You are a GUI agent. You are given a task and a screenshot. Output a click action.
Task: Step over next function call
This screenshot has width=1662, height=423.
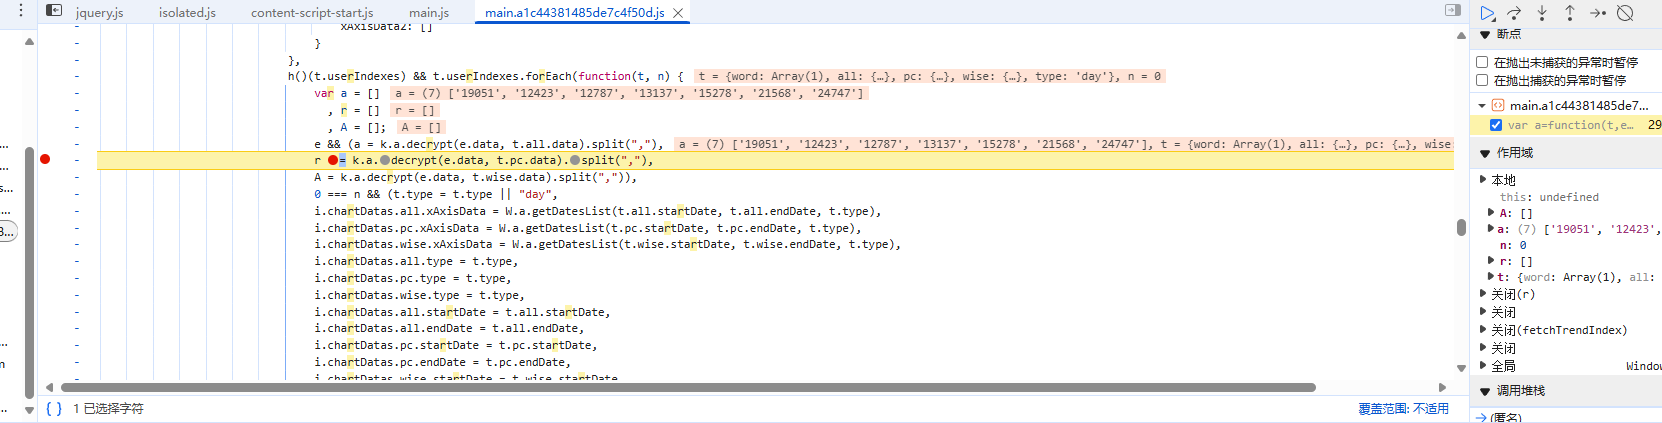(1514, 13)
